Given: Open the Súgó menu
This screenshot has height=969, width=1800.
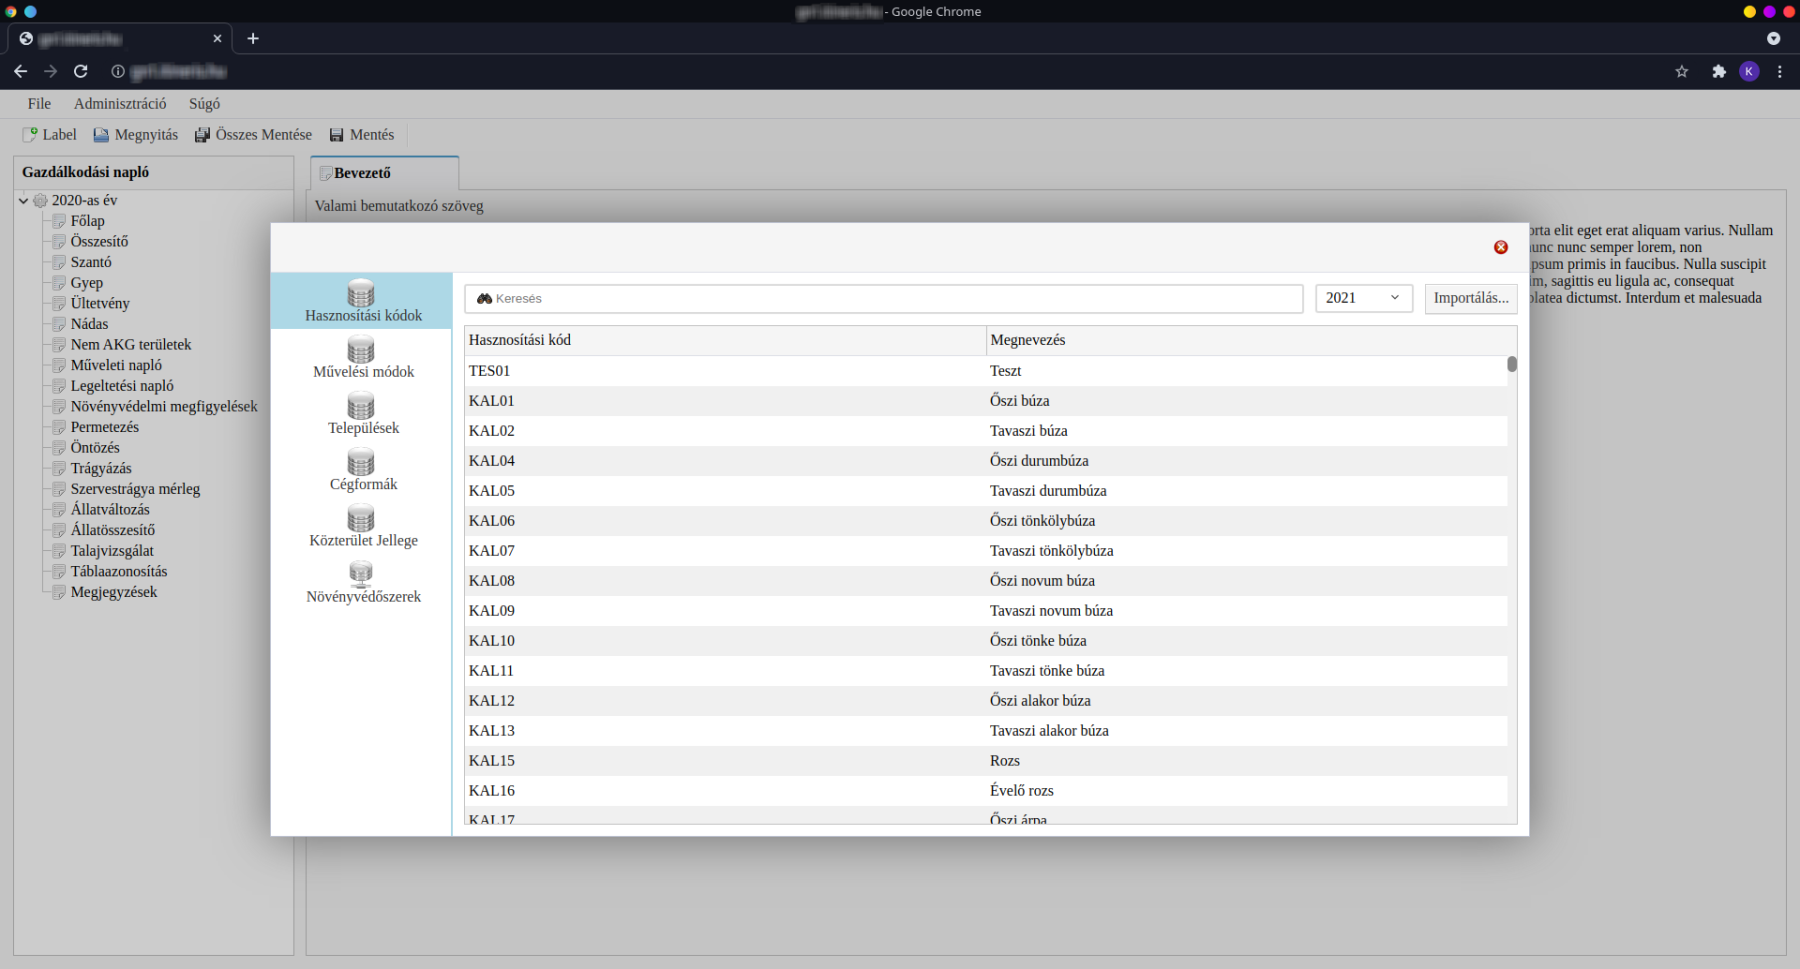Looking at the screenshot, I should tap(204, 104).
